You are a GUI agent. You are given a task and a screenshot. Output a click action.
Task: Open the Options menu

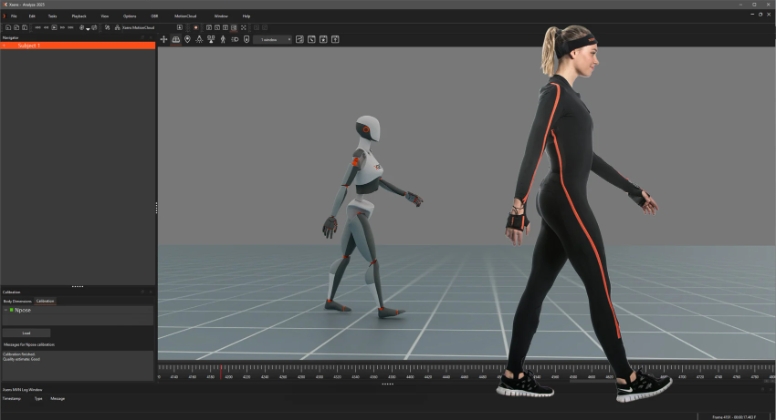[x=130, y=16]
